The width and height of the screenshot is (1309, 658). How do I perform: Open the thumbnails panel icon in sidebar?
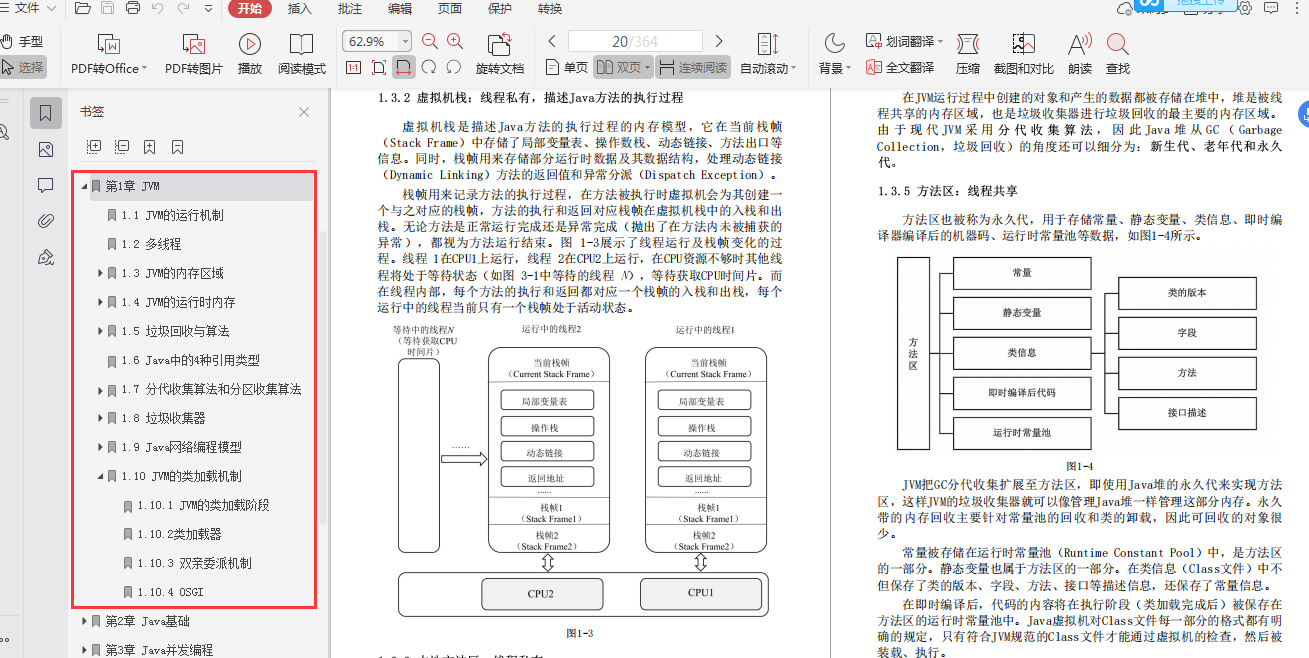click(45, 149)
